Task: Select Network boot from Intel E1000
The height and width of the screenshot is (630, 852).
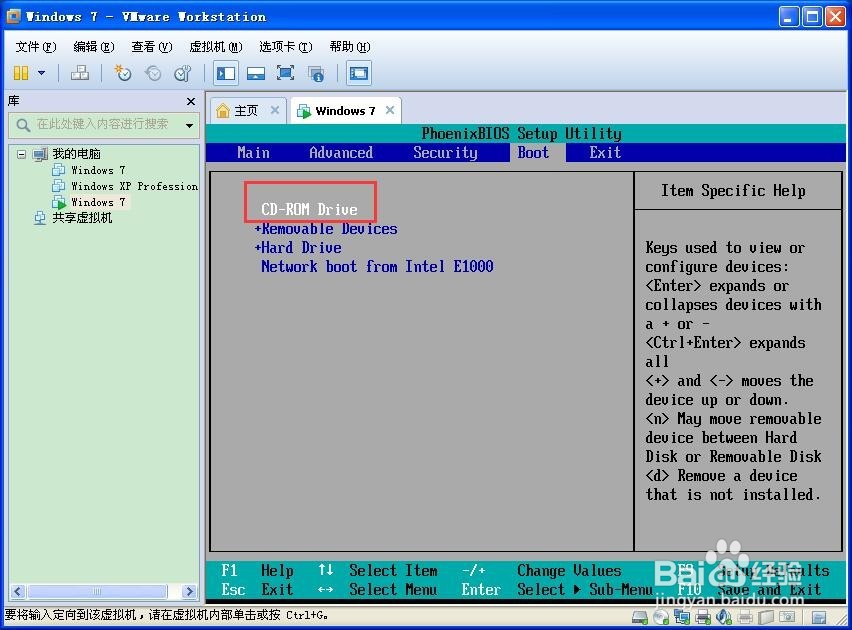Action: 377,266
